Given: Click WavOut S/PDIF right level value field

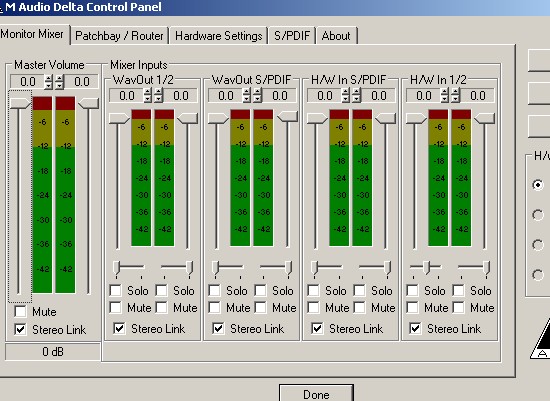Looking at the screenshot, I should [x=280, y=96].
